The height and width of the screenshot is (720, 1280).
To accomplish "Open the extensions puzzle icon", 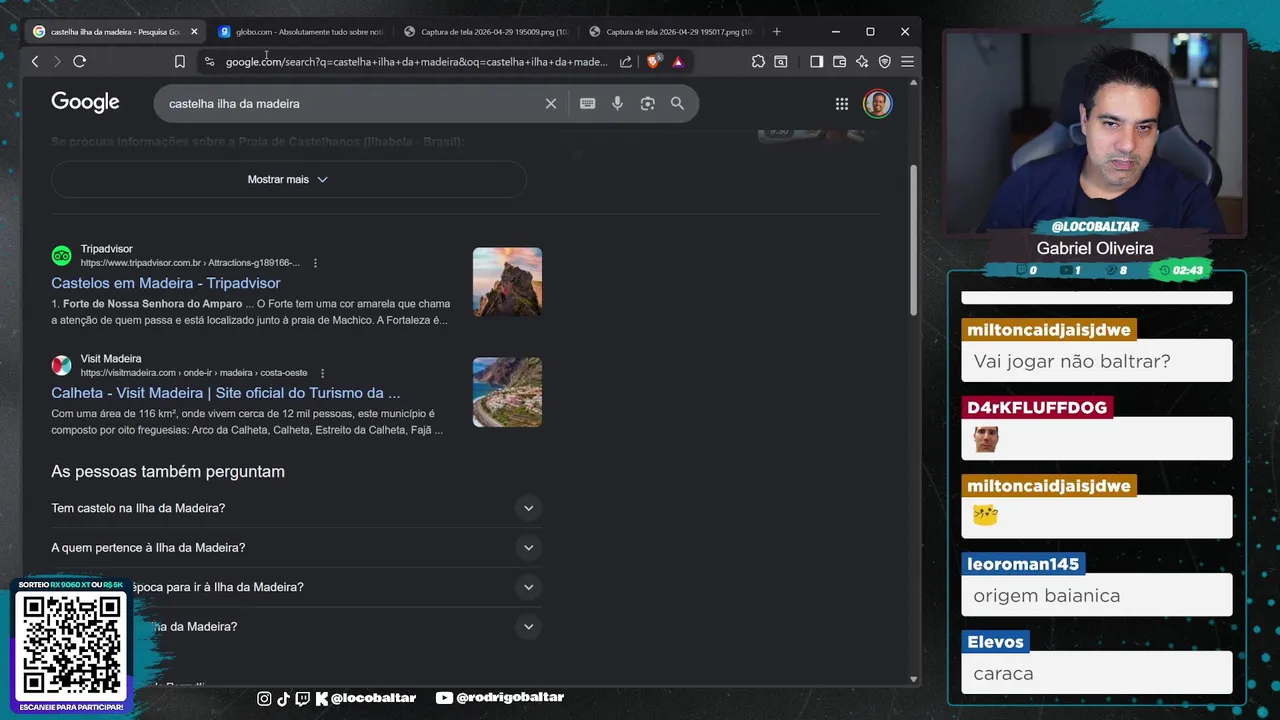I will pyautogui.click(x=758, y=61).
